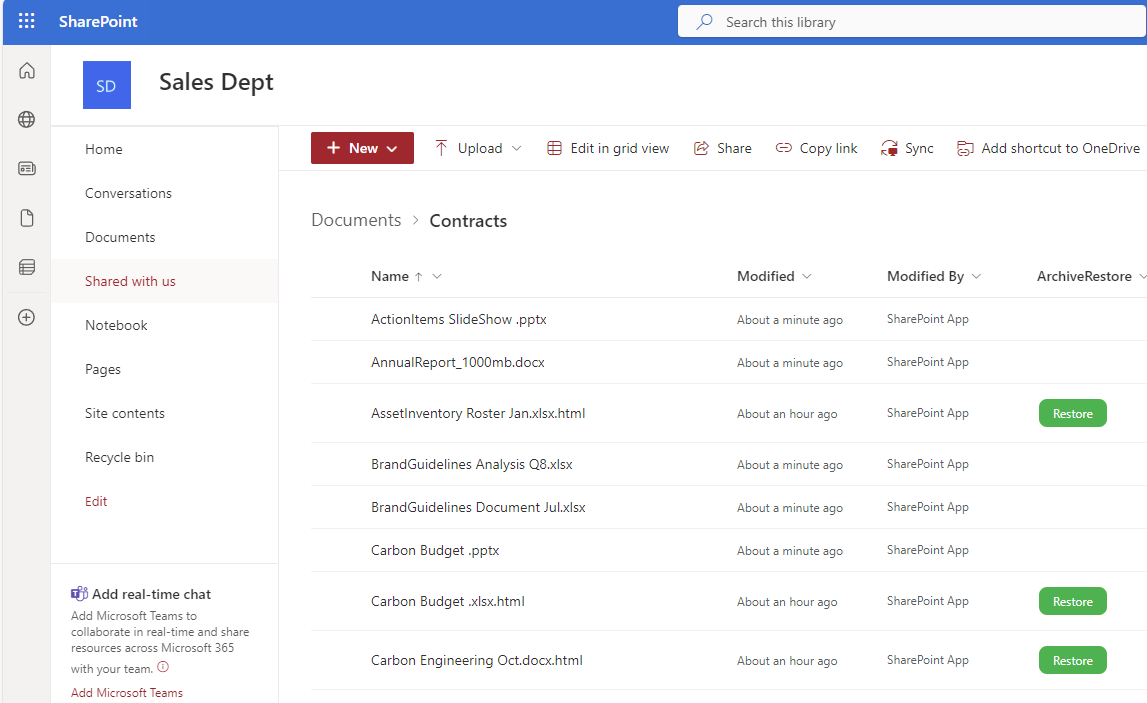Image resolution: width=1147 pixels, height=703 pixels.
Task: Click the Edit navigation link
Action: point(96,501)
